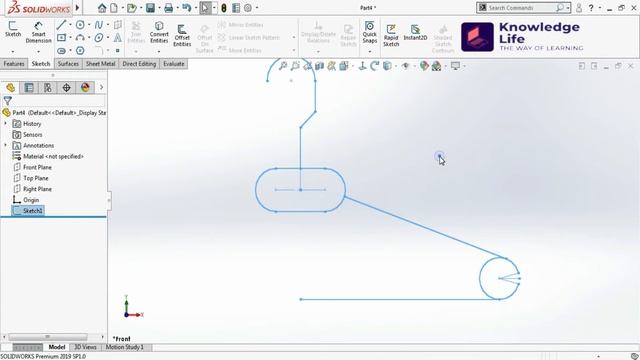Screen dimensions: 640x360
Task: Open the Rectangle tool dropdown arrow
Action: click(x=70, y=38)
